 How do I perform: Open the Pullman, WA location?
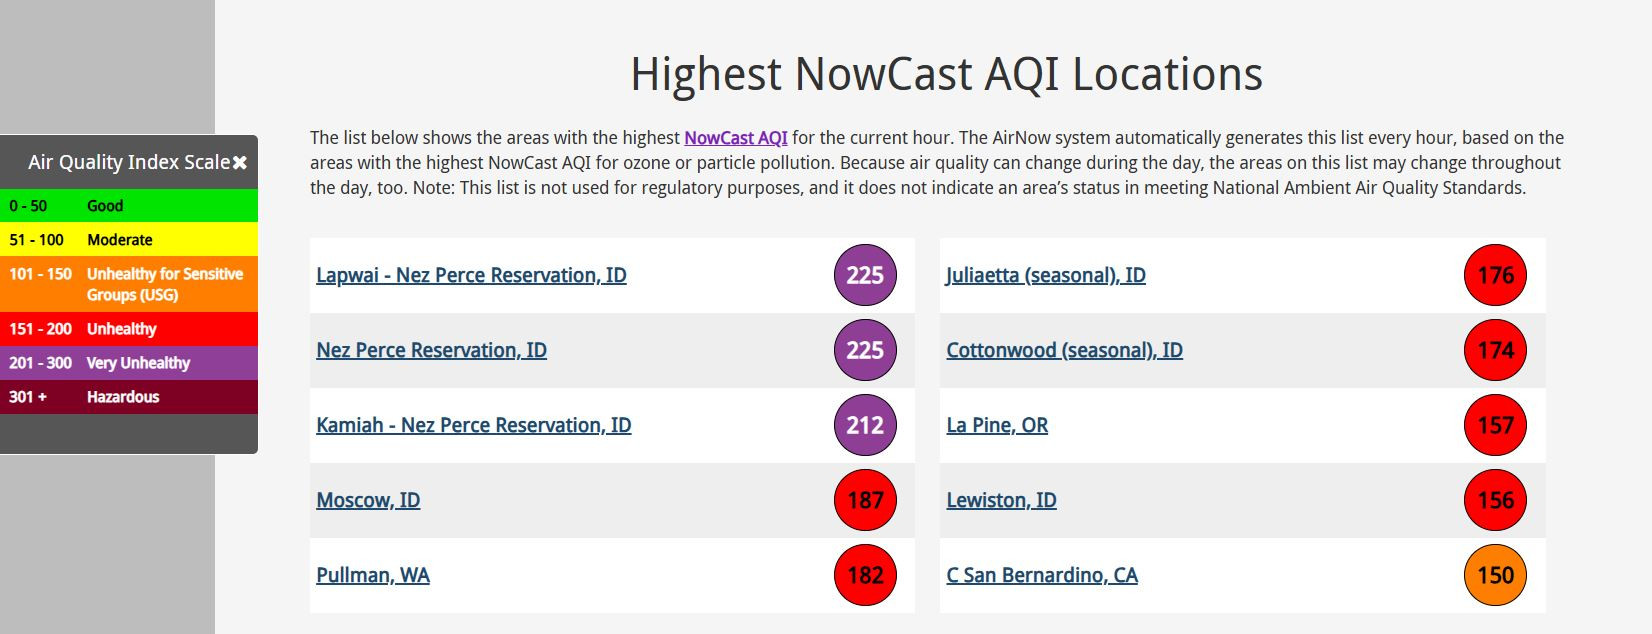[x=373, y=575]
